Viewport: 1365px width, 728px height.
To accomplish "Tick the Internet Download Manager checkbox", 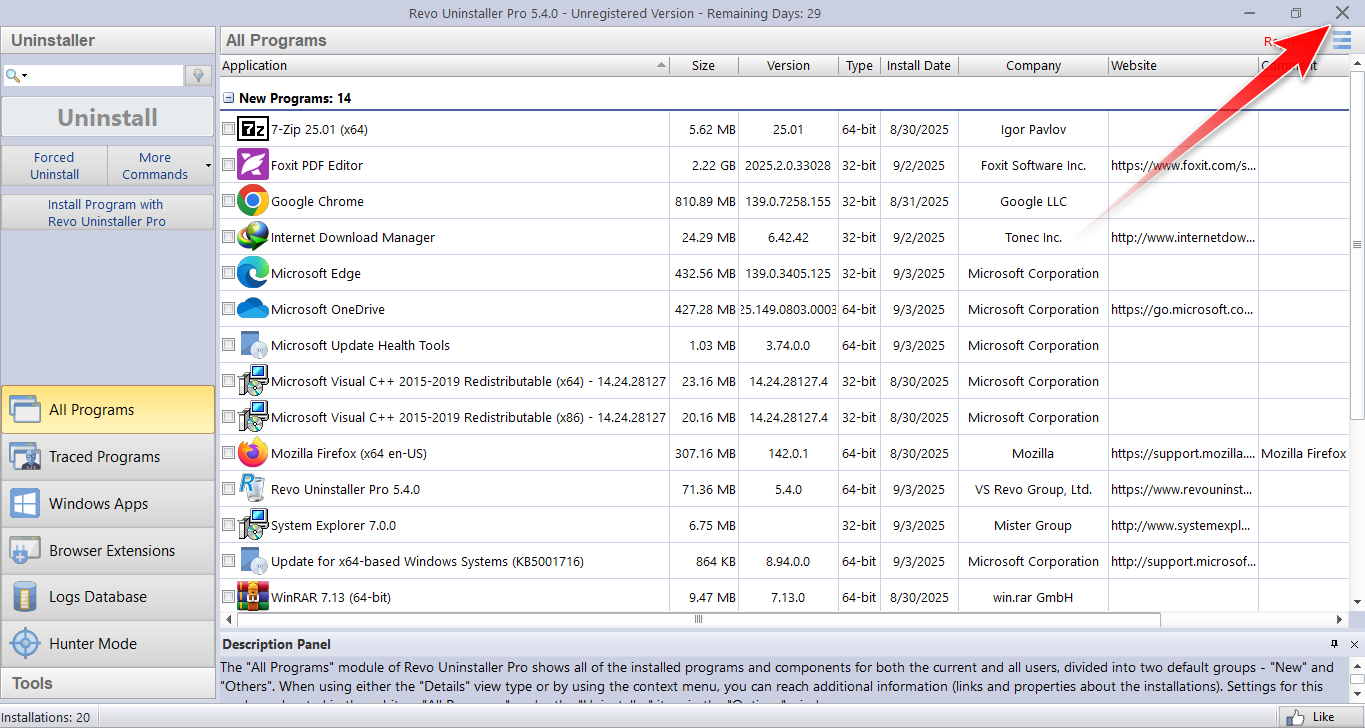I will (228, 237).
